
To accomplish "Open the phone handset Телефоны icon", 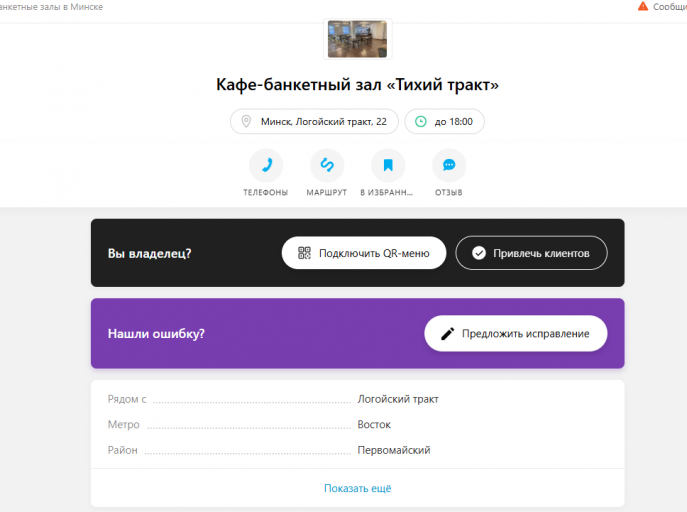I will coord(266,165).
